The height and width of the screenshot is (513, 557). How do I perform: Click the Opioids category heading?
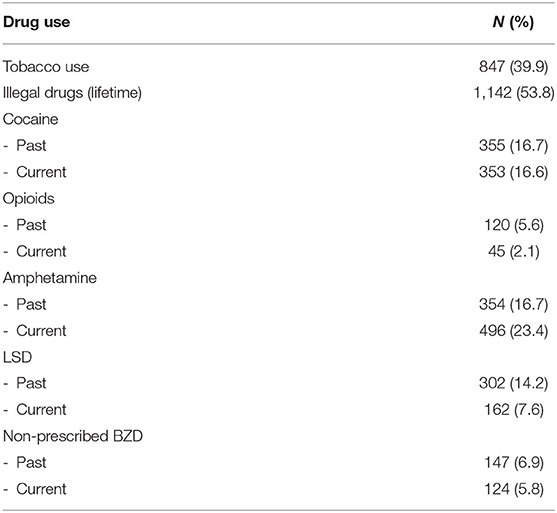(x=28, y=199)
